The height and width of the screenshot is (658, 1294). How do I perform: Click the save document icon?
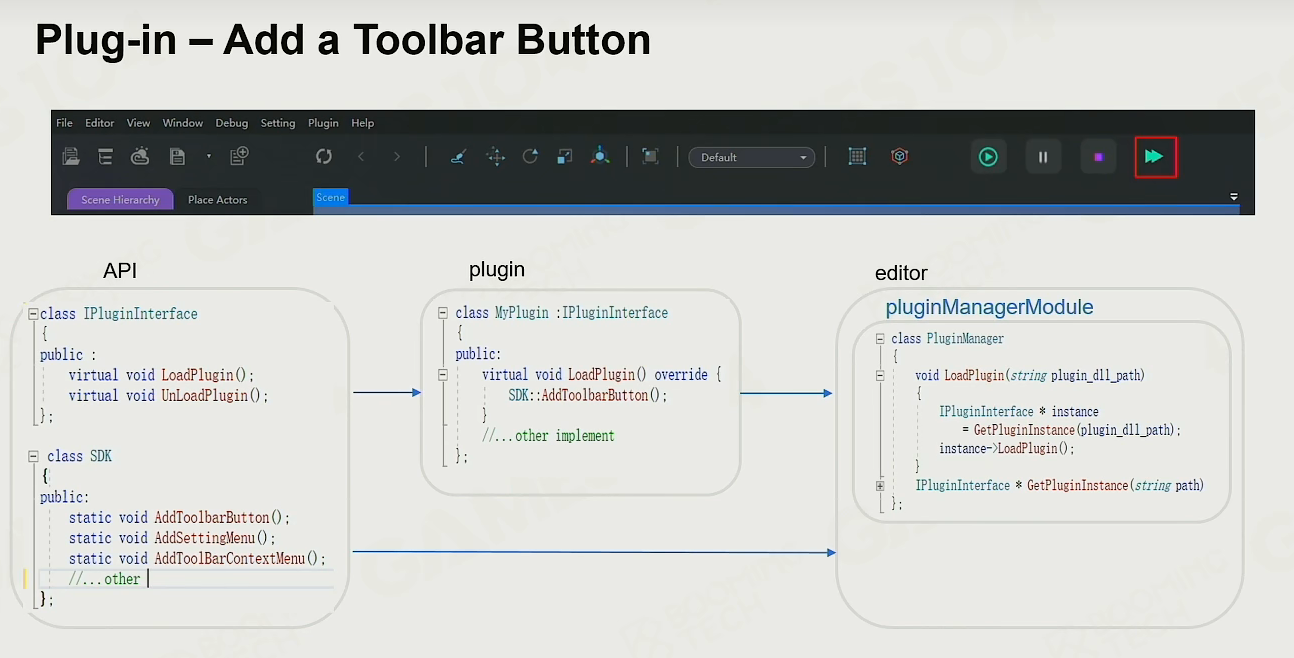[x=177, y=156]
